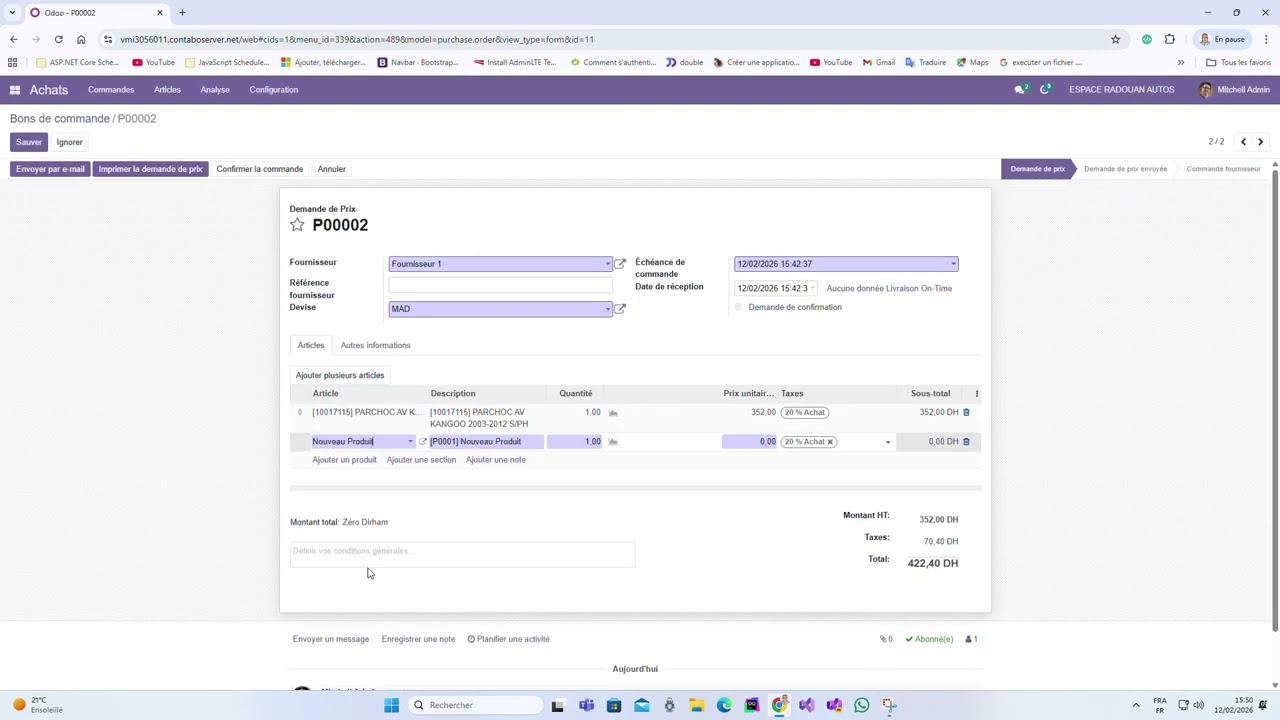The height and width of the screenshot is (720, 1280).
Task: Open Bons de commande breadcrumb link
Action: [60, 119]
